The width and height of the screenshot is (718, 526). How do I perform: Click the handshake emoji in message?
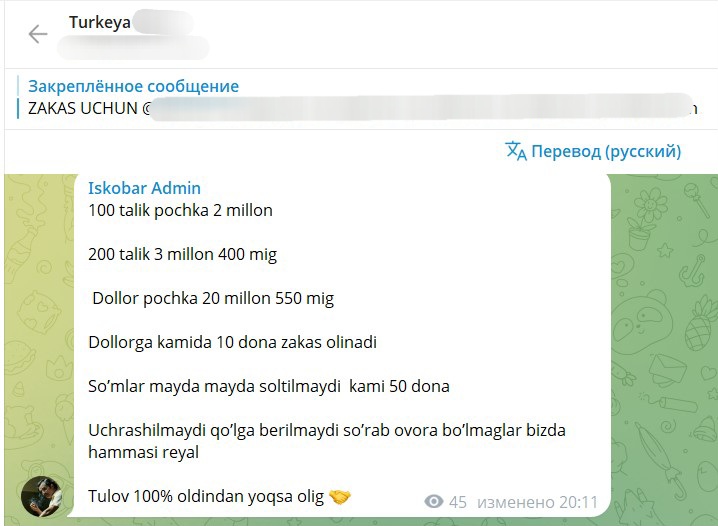pos(340,497)
